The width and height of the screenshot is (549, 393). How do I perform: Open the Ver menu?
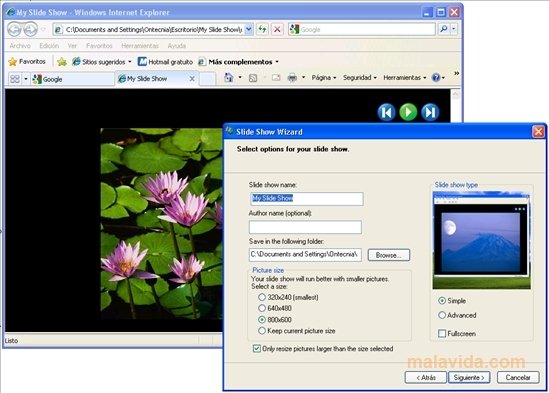[x=72, y=46]
